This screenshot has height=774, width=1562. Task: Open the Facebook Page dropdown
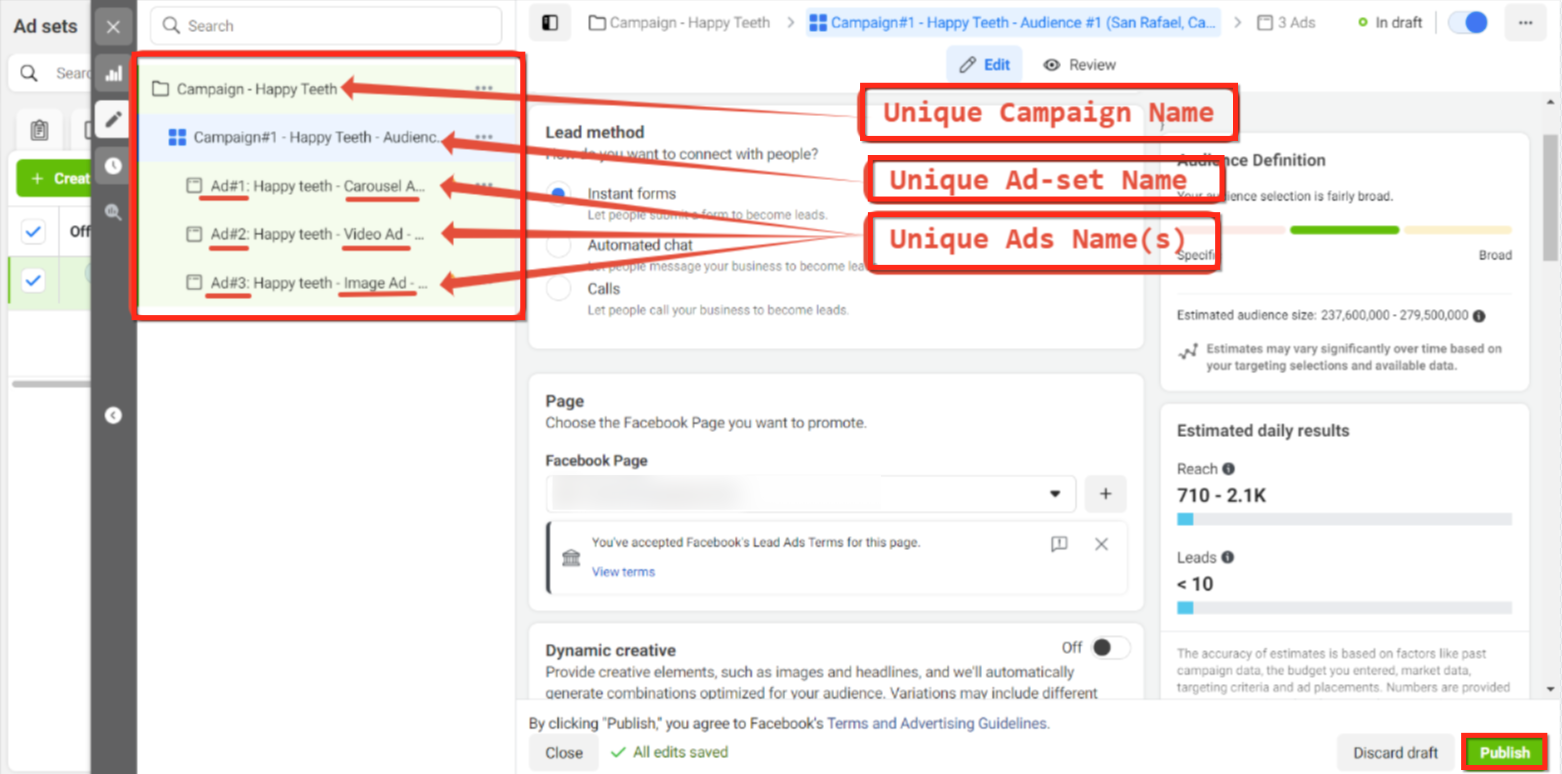(x=811, y=494)
